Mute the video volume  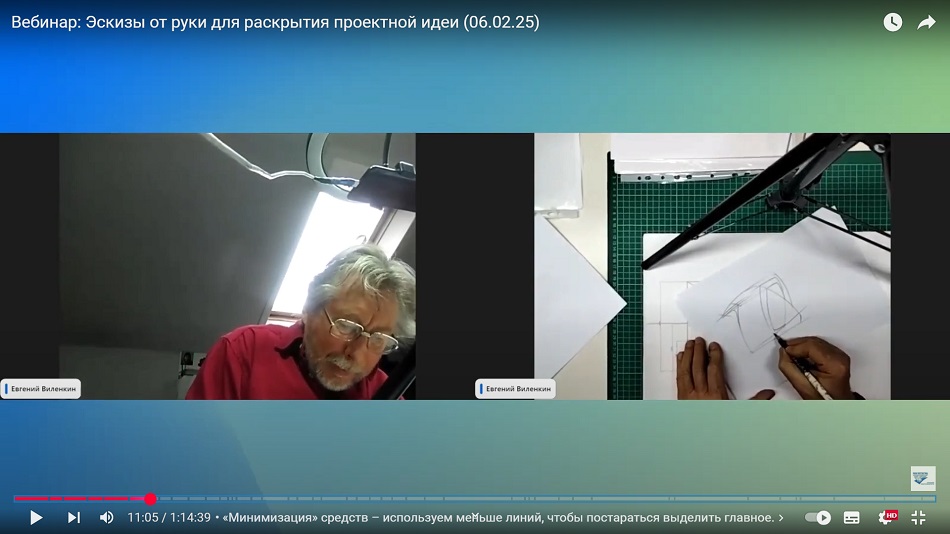[106, 517]
